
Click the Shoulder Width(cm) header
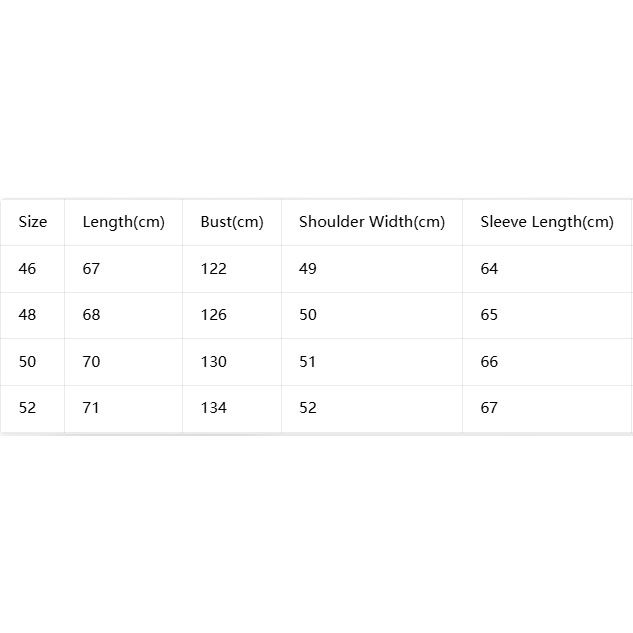[x=372, y=222]
